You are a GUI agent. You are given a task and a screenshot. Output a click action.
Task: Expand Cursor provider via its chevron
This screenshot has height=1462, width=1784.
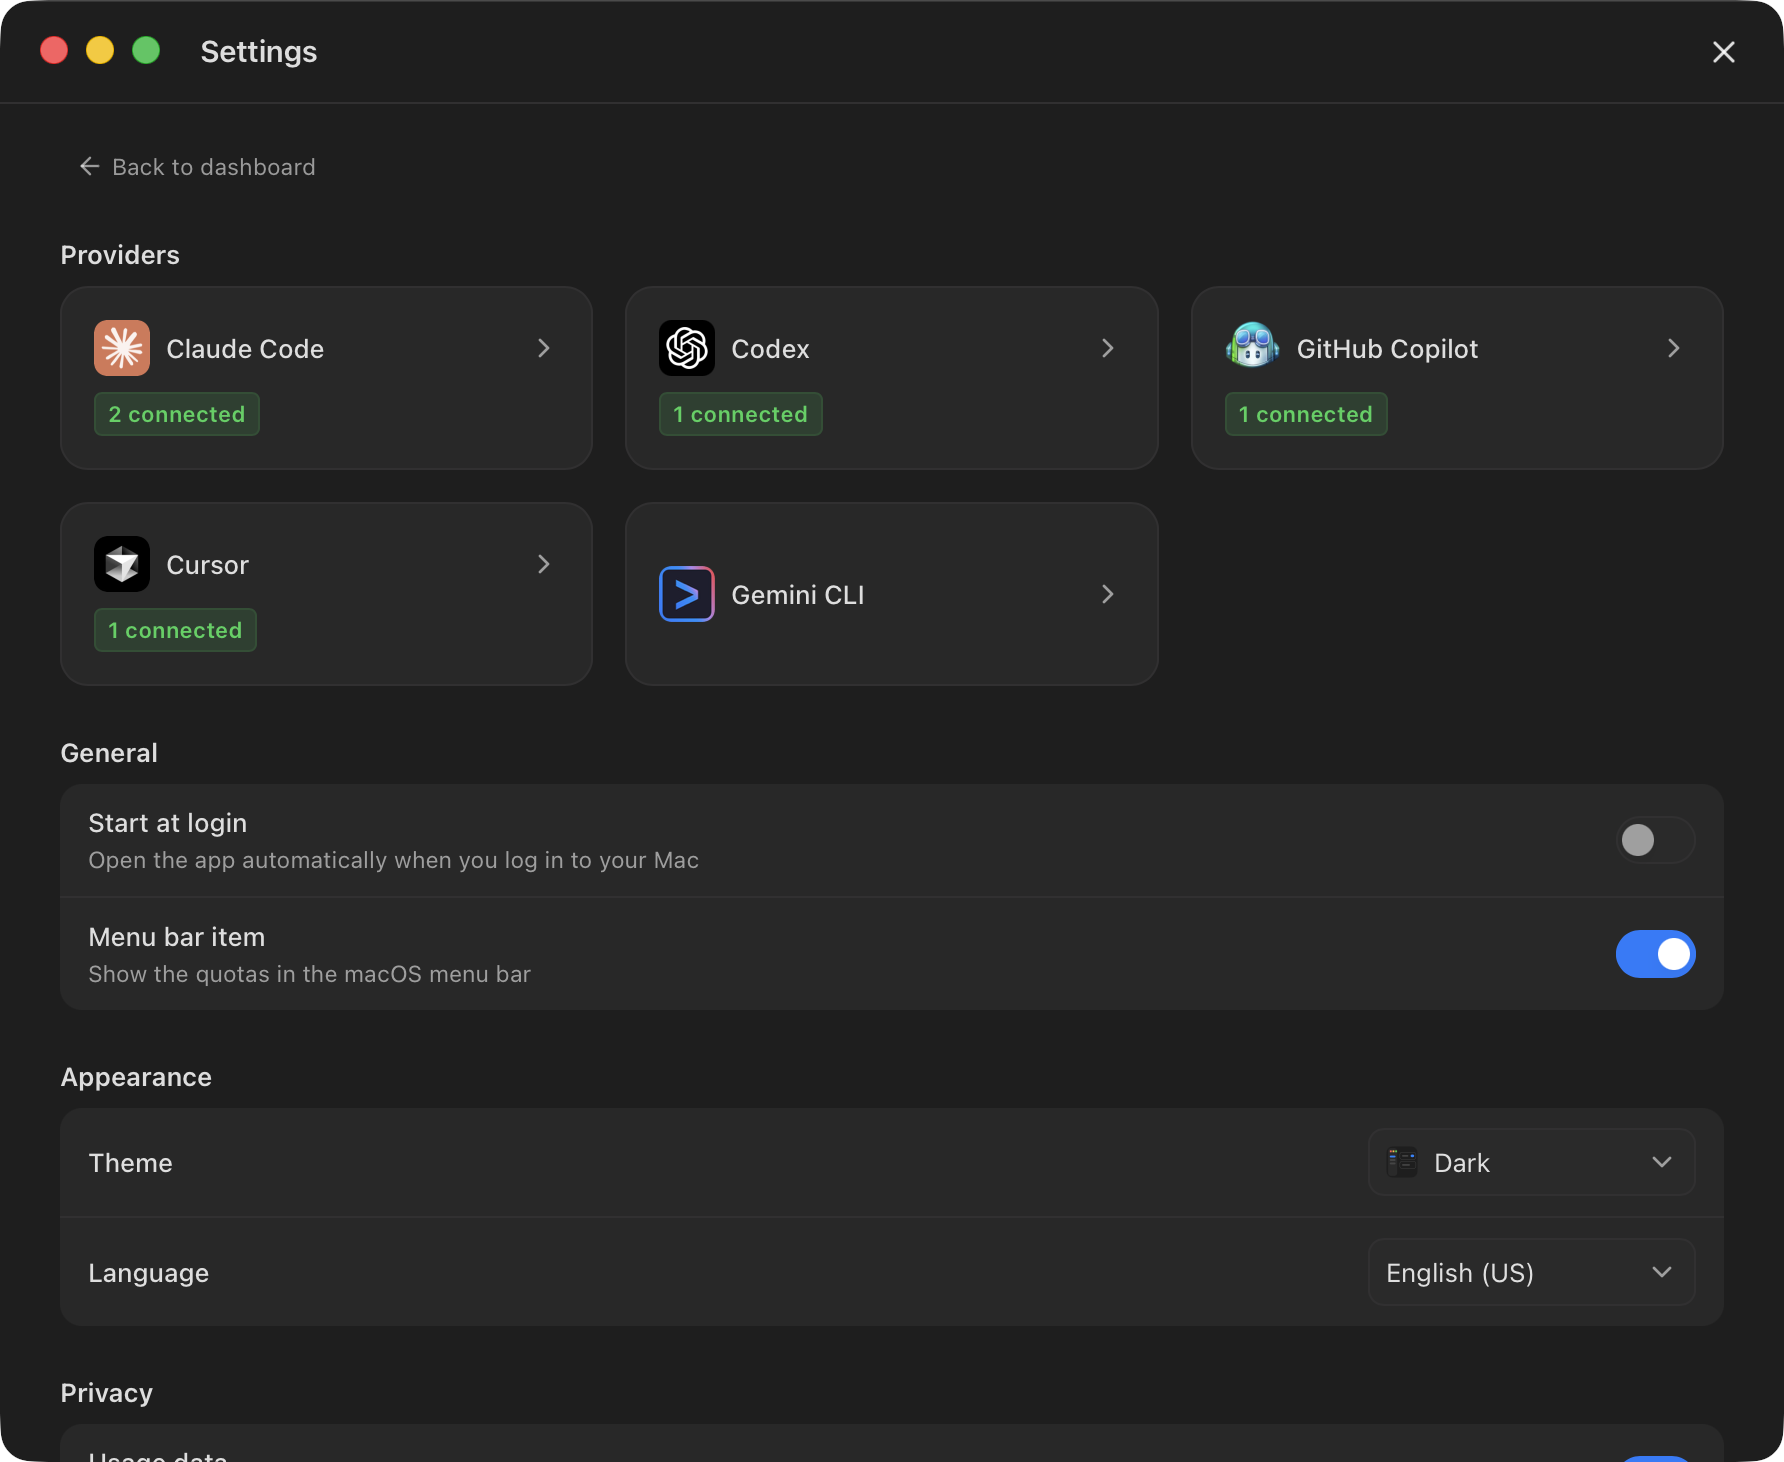[x=544, y=564]
